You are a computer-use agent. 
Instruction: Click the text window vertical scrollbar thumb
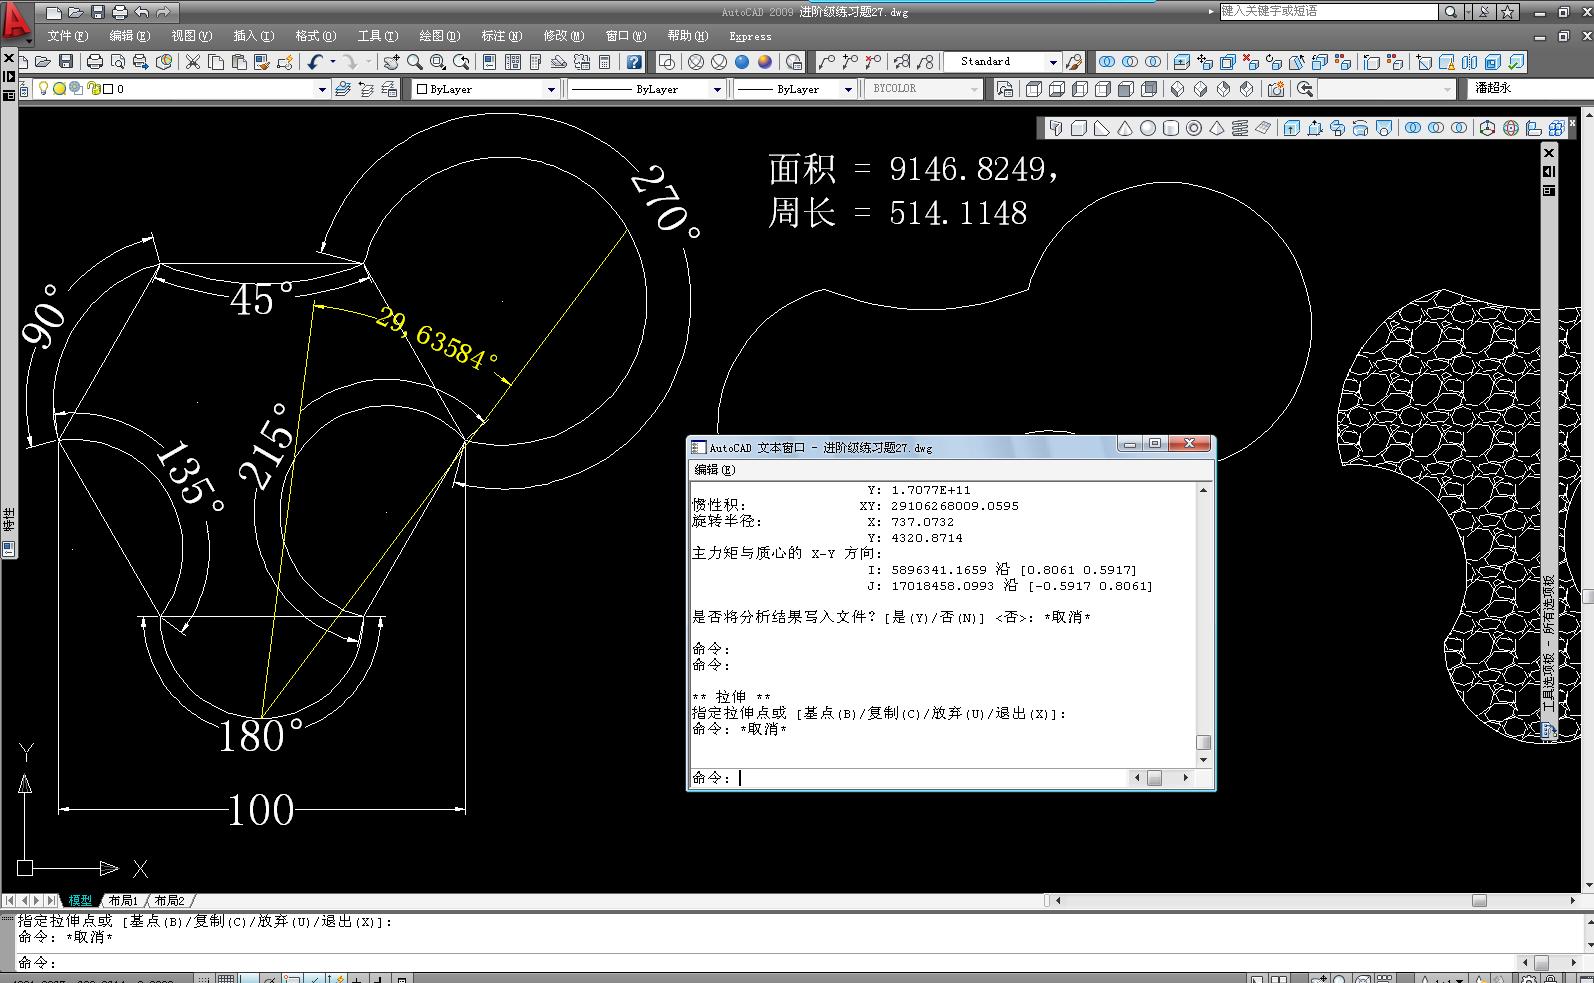1204,742
